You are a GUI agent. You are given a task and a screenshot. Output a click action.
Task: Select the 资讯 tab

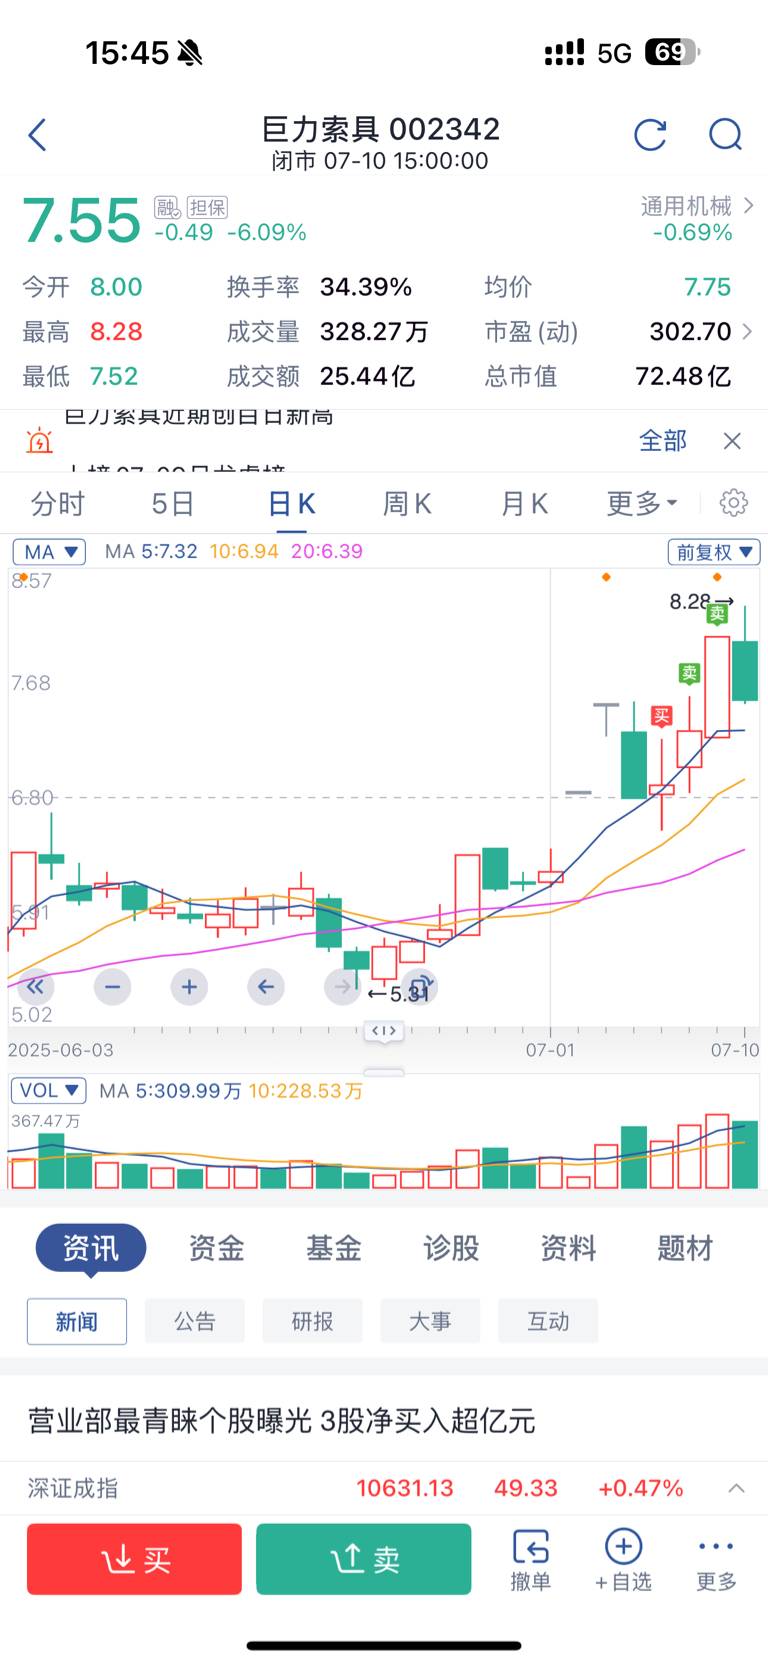(91, 1248)
